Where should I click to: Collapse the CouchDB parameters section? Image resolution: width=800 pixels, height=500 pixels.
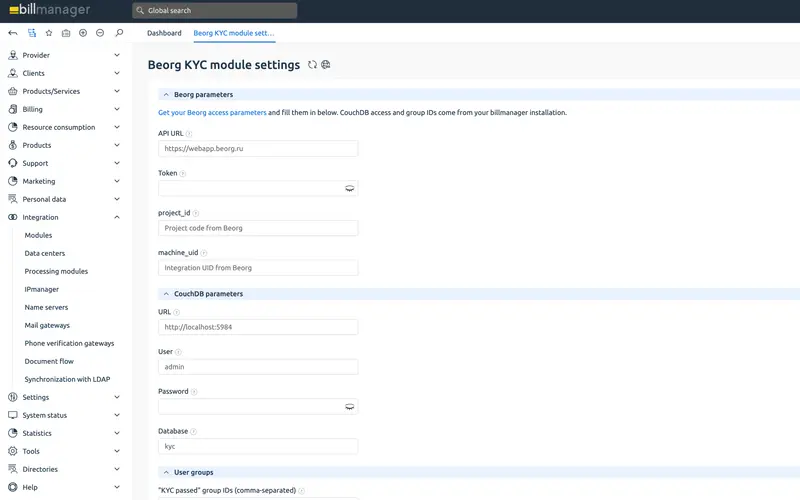[166, 294]
